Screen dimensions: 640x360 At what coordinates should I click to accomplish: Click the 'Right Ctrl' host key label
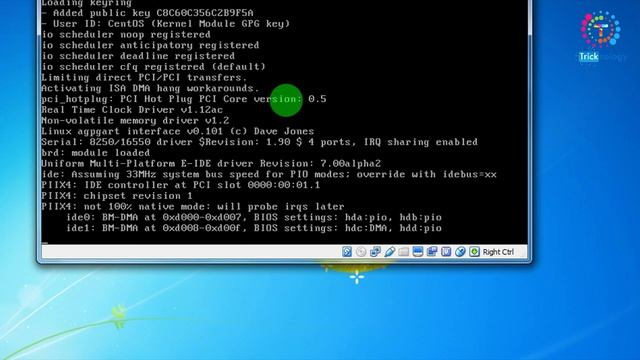point(498,252)
